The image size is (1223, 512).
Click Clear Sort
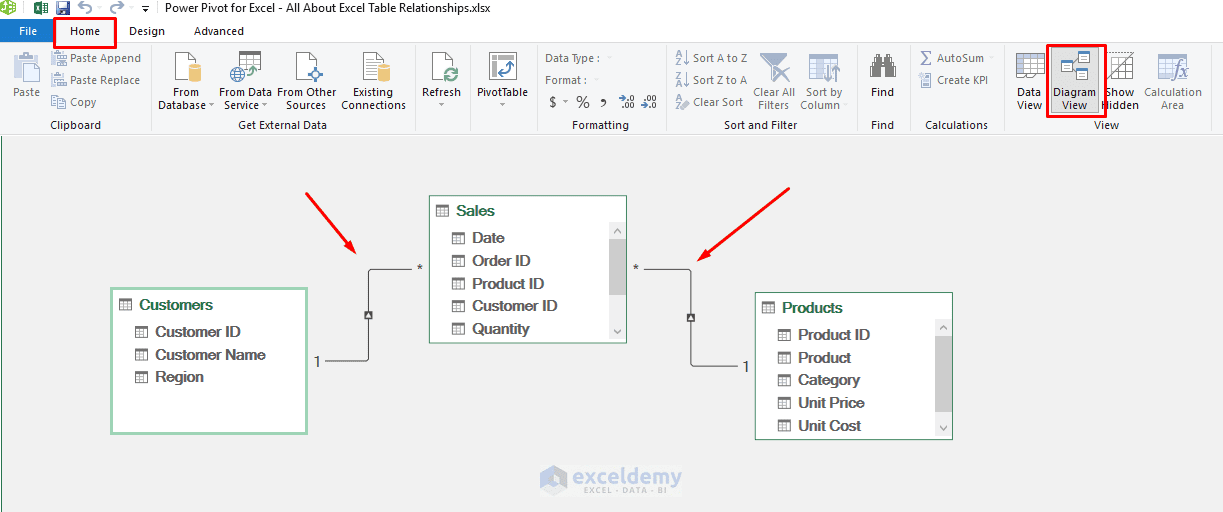point(709,102)
